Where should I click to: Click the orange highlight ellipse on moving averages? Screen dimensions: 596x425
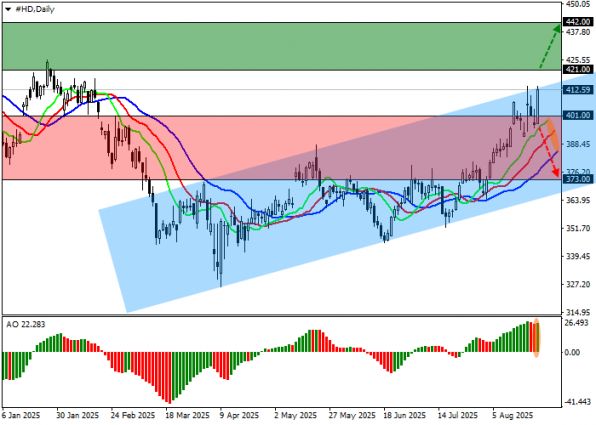pyautogui.click(x=553, y=135)
